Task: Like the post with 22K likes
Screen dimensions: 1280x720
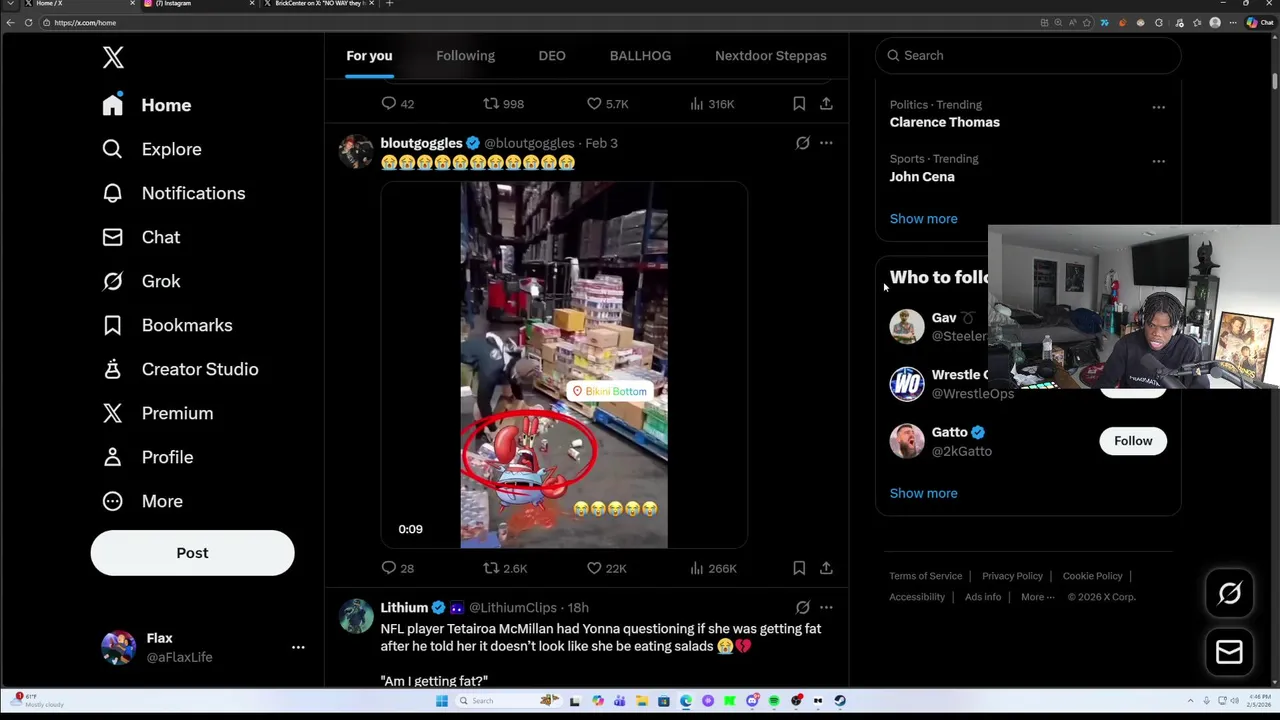Action: click(606, 568)
